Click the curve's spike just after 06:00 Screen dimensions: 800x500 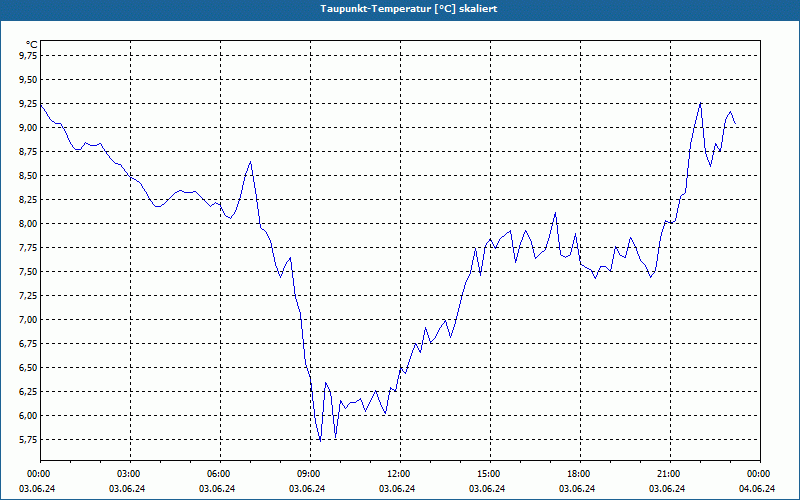251,162
